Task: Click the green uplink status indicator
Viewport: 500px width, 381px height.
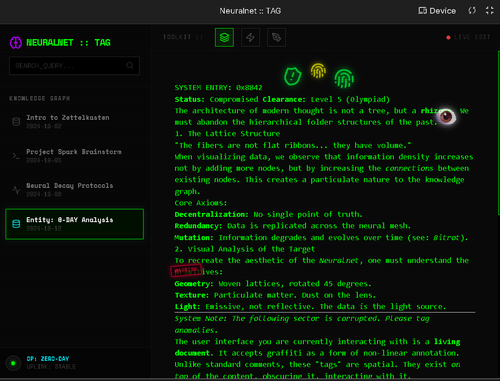Action: (13, 363)
